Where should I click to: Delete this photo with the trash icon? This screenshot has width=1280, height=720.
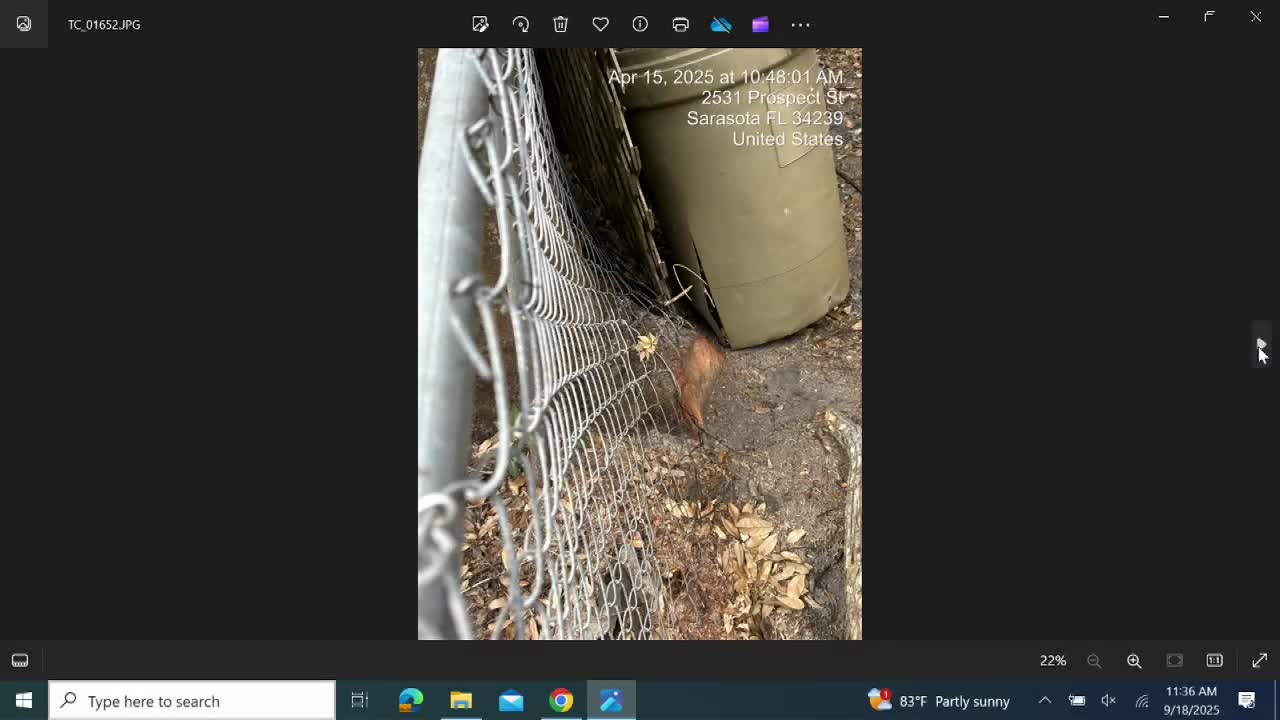tap(560, 24)
